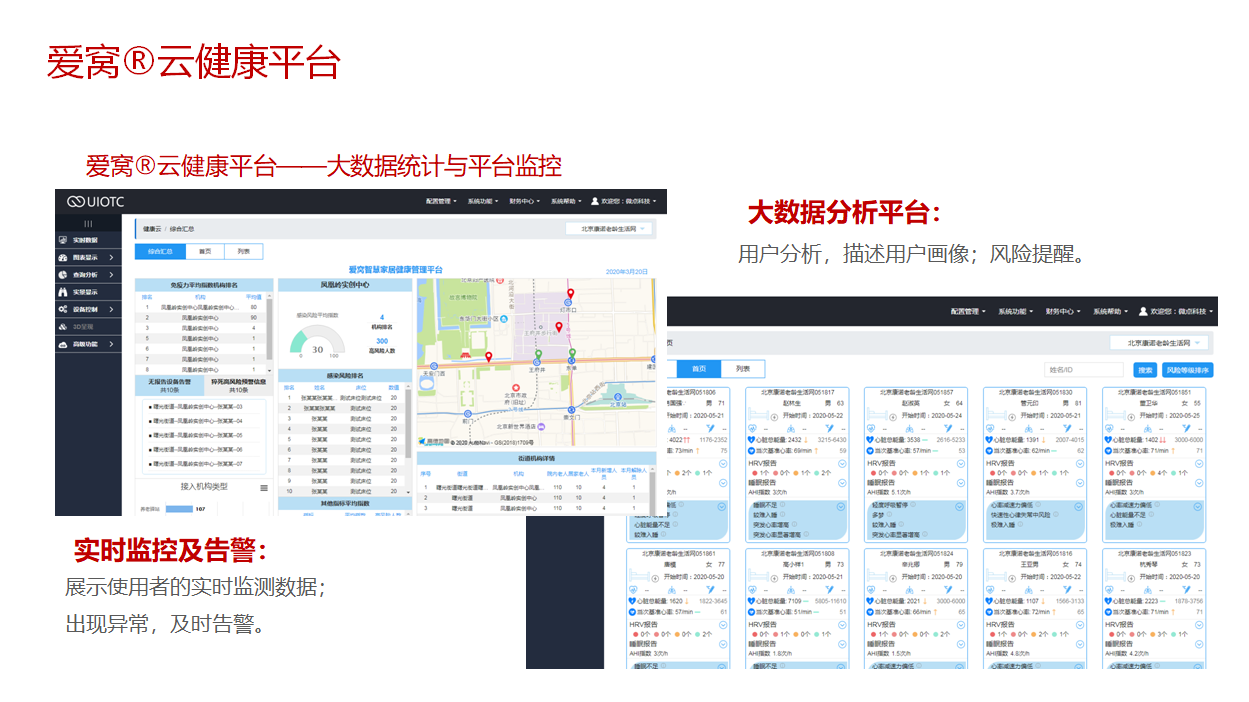The height and width of the screenshot is (702, 1249).
Task: Click the user avatar icon in right screenshot
Action: [x=1143, y=311]
